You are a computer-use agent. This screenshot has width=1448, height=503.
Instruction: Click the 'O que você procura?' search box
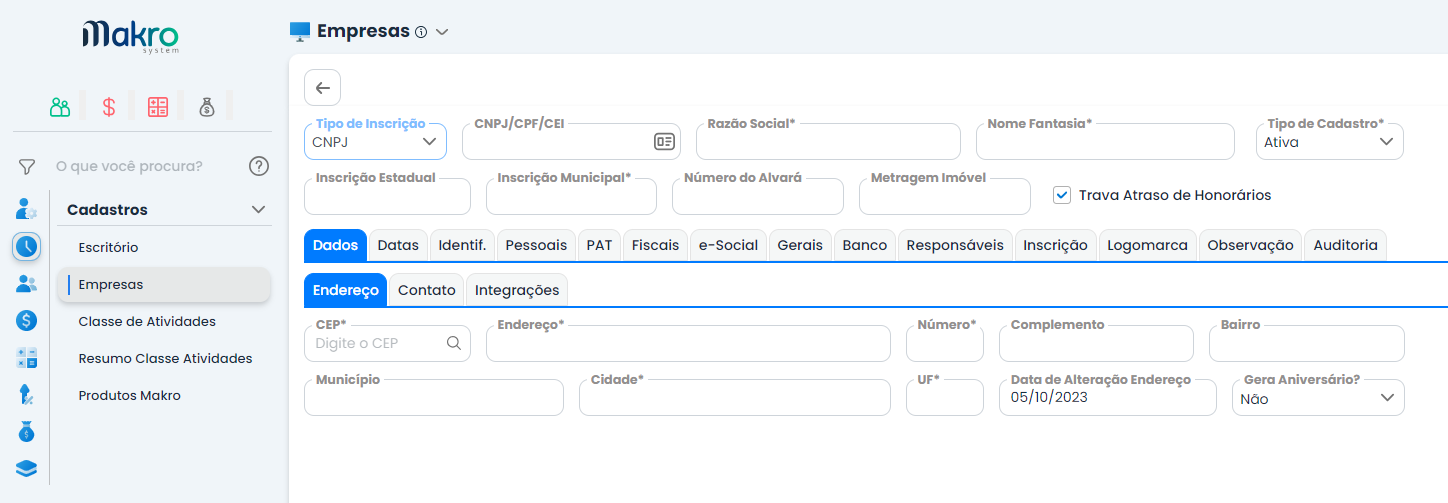pos(143,166)
